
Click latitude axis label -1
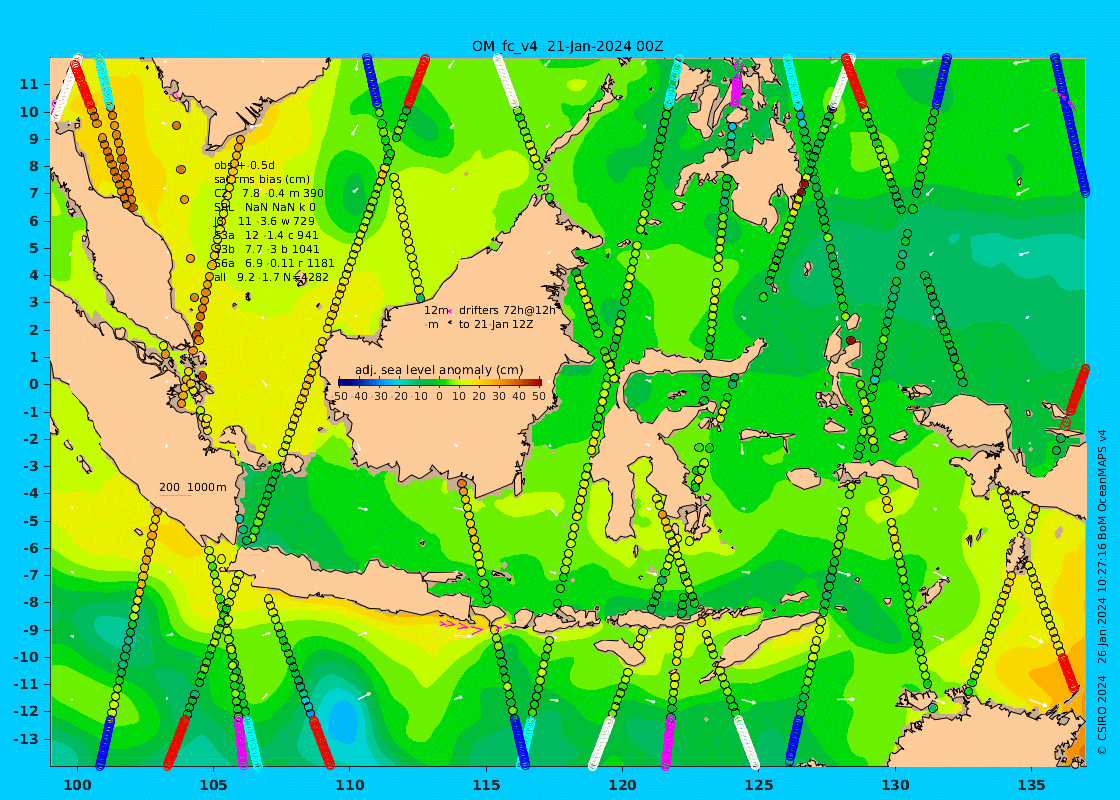[32, 411]
